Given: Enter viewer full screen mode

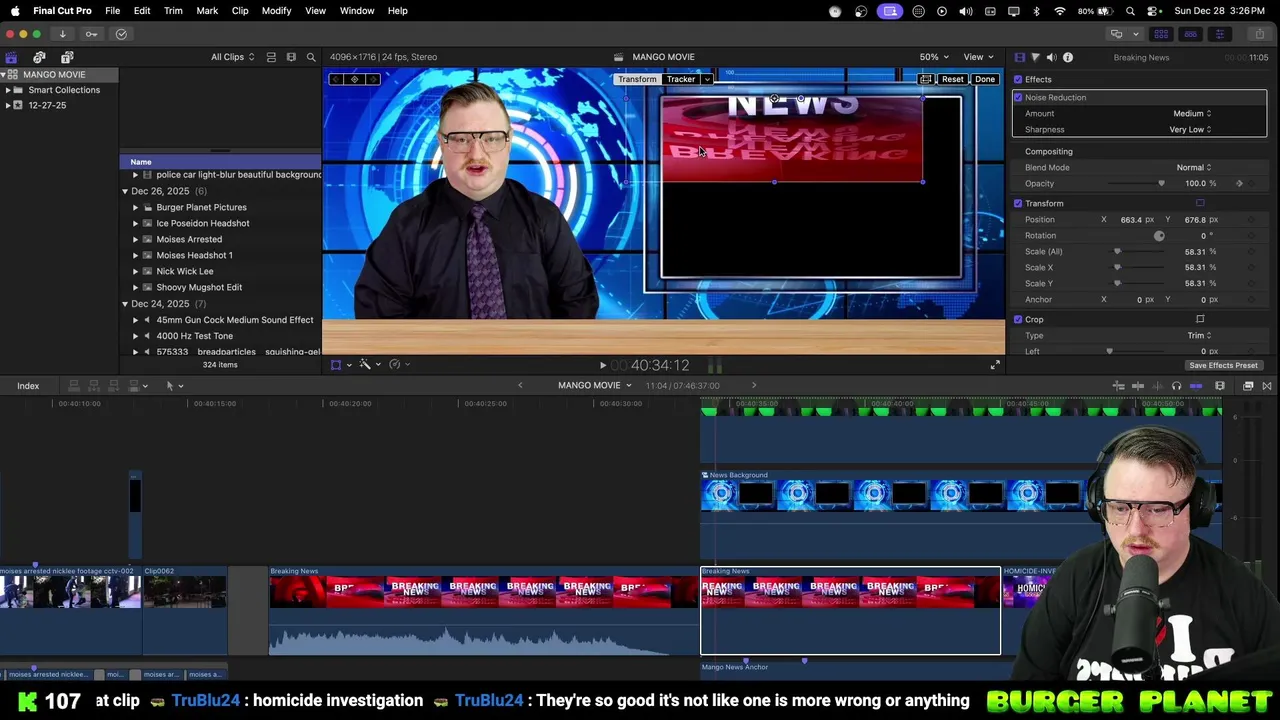Looking at the screenshot, I should [994, 365].
